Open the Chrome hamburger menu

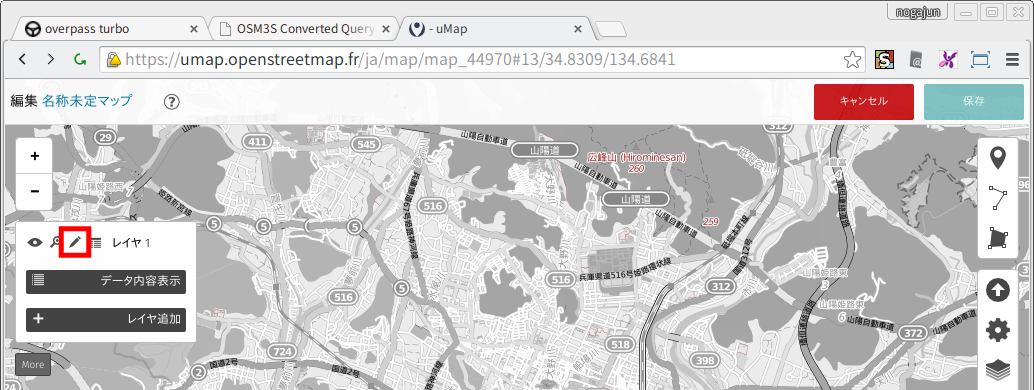(x=1013, y=60)
